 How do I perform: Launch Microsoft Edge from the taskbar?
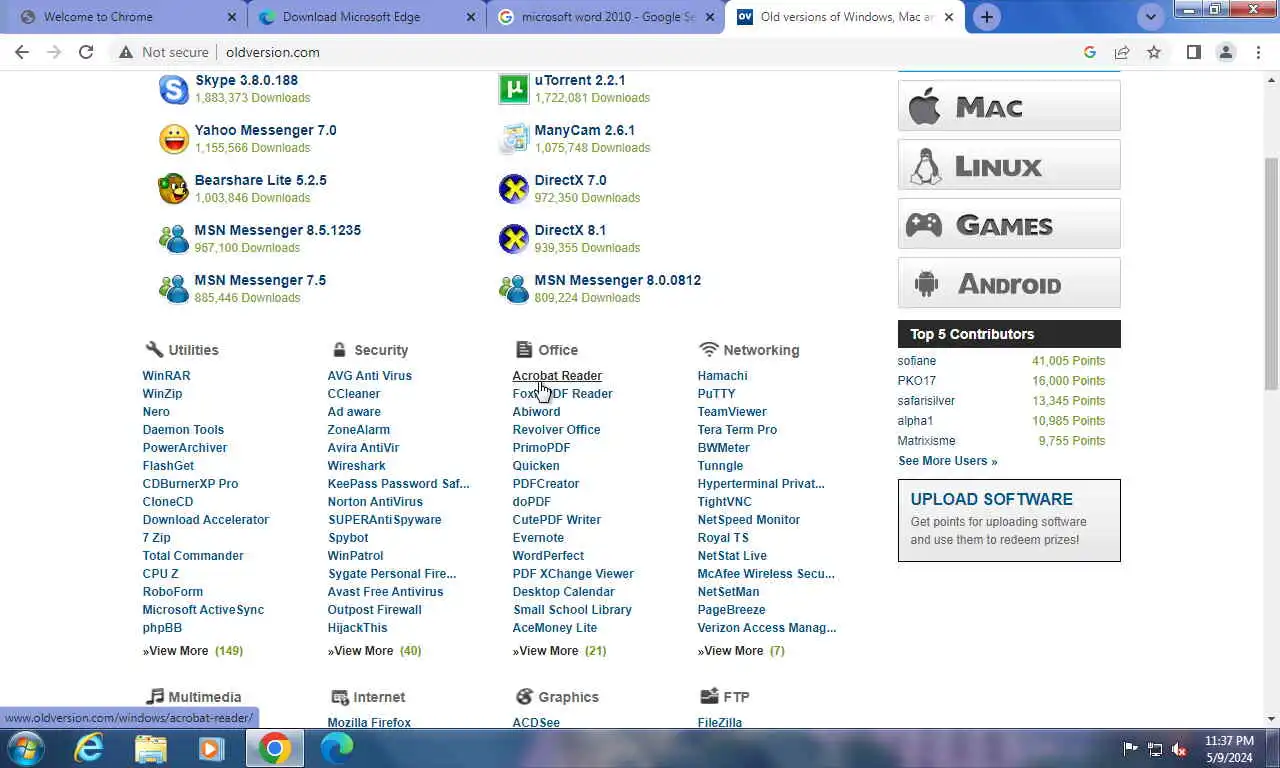pyautogui.click(x=337, y=748)
